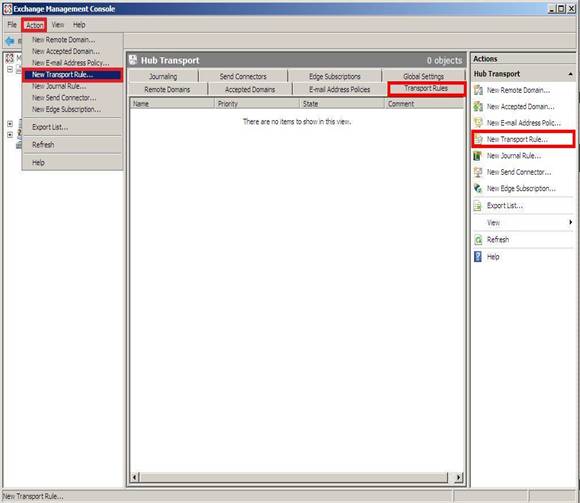Click the New Send Connector icon in Actions pane
The image size is (580, 503).
pos(478,172)
